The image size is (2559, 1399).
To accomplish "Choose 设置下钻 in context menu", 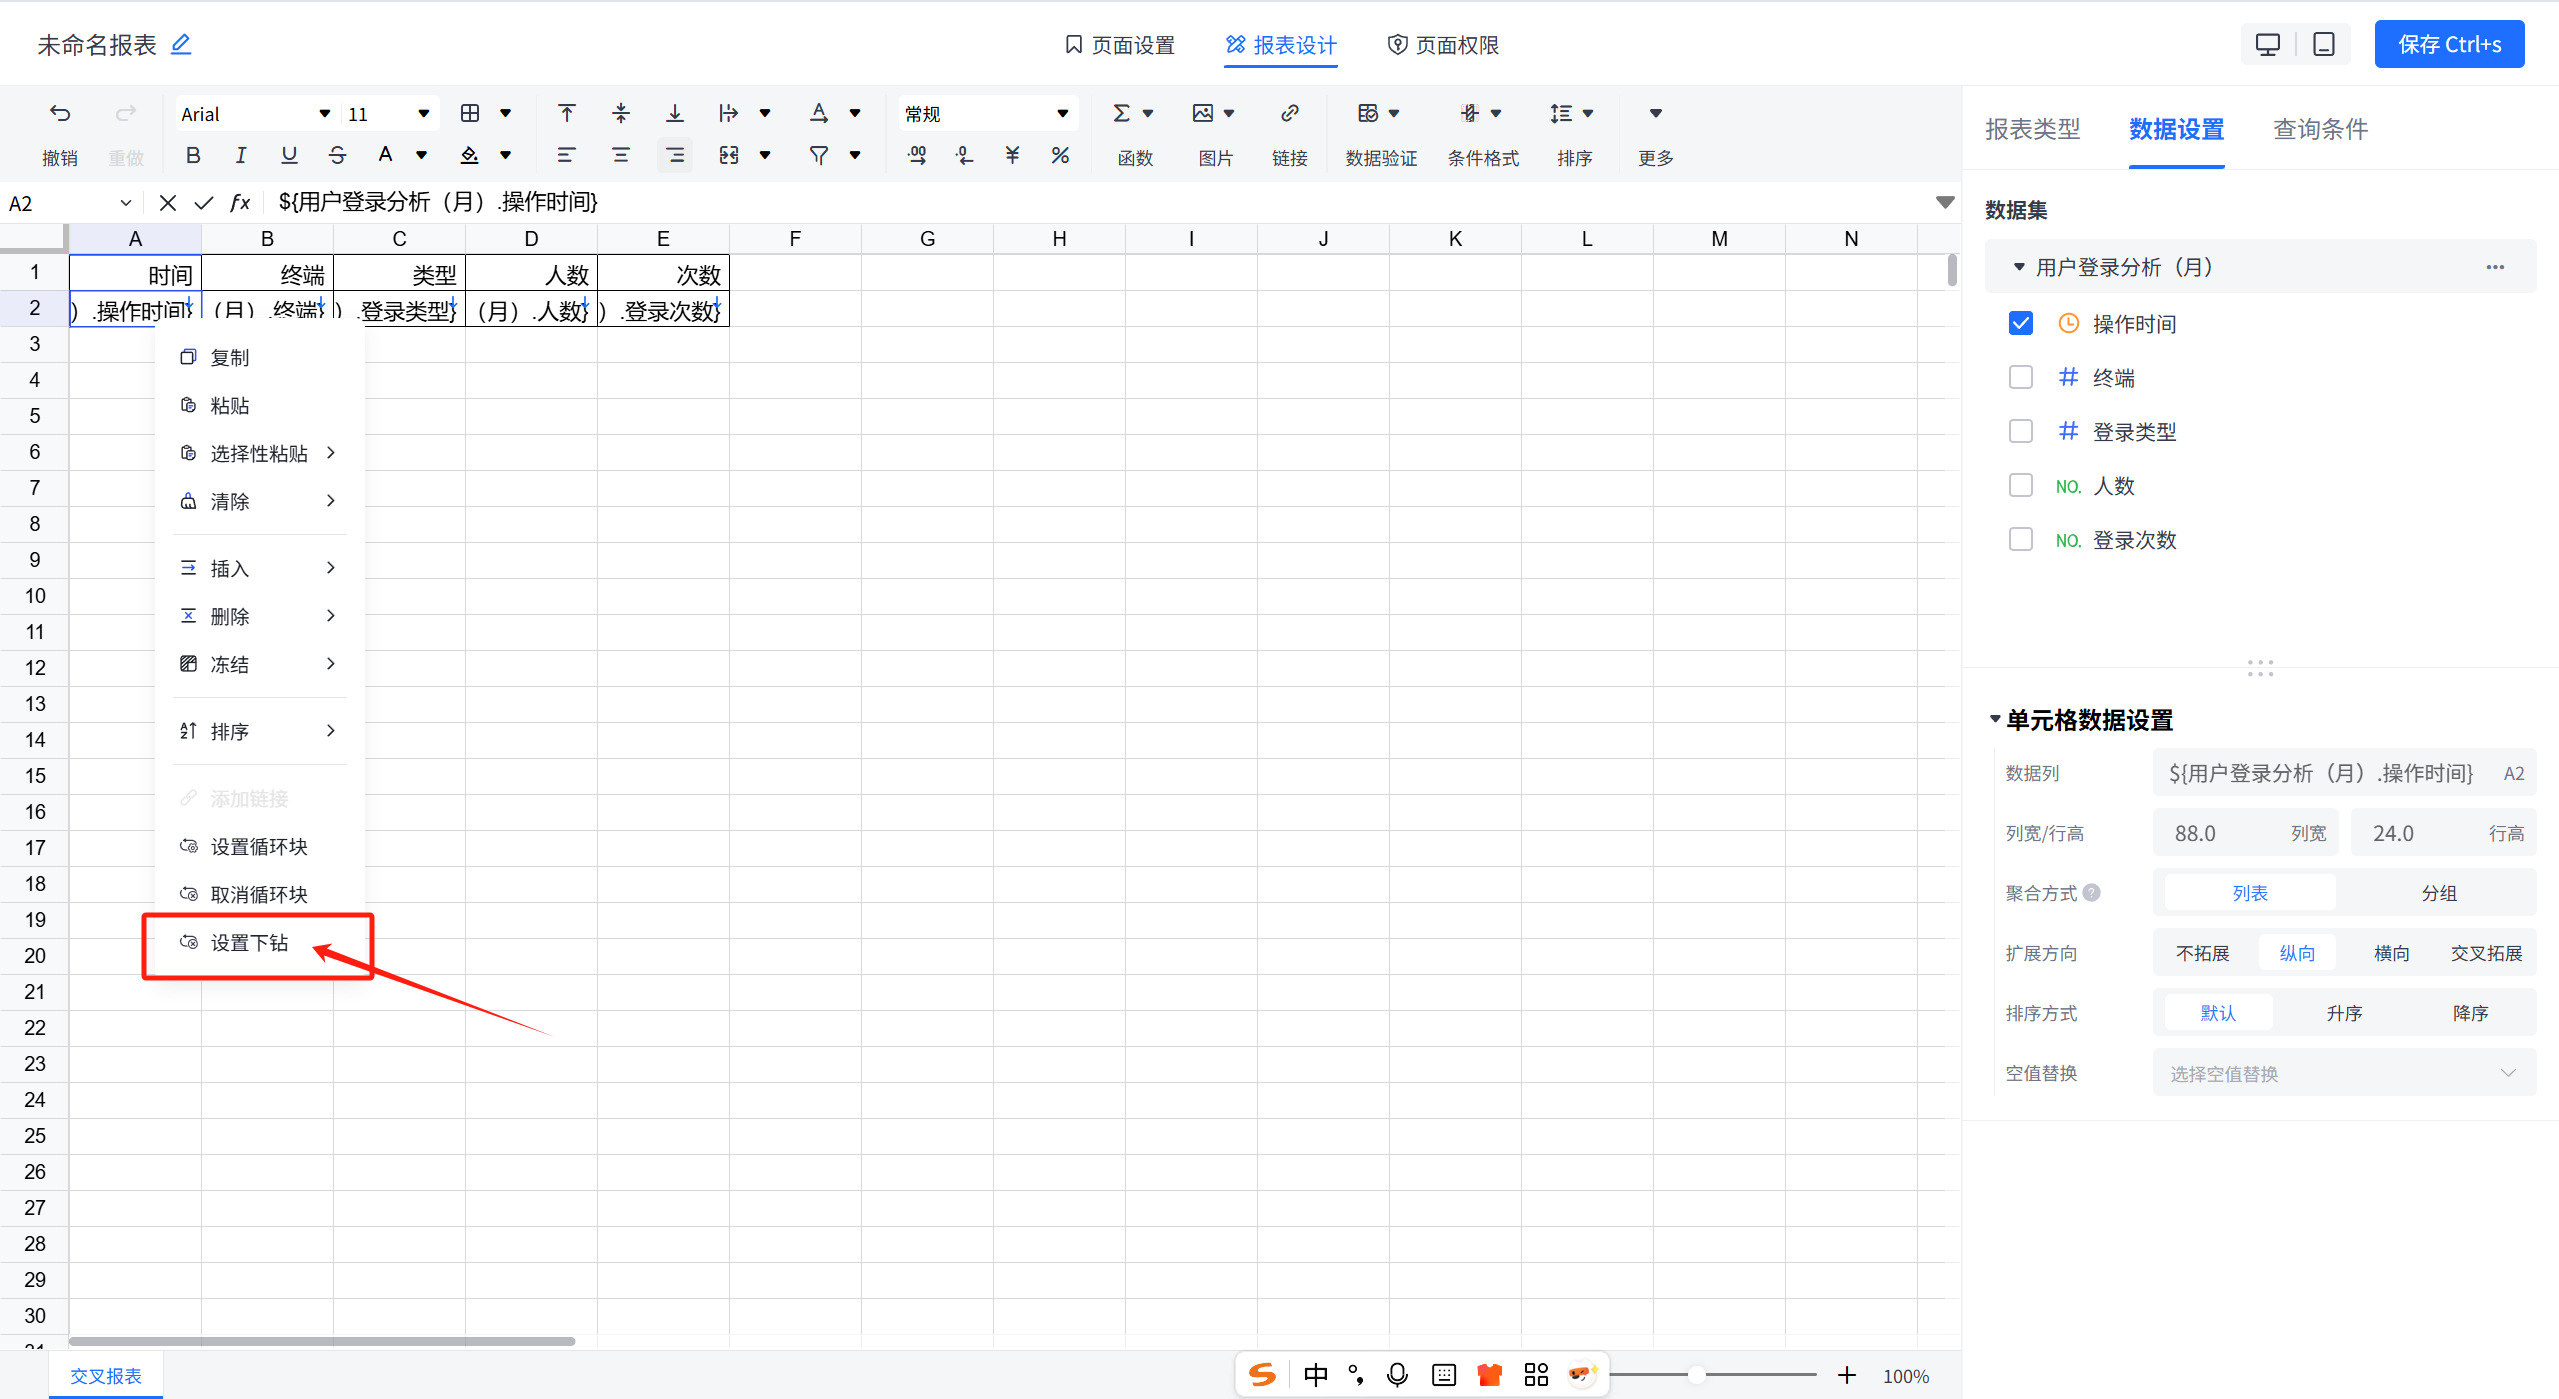I will click(249, 943).
